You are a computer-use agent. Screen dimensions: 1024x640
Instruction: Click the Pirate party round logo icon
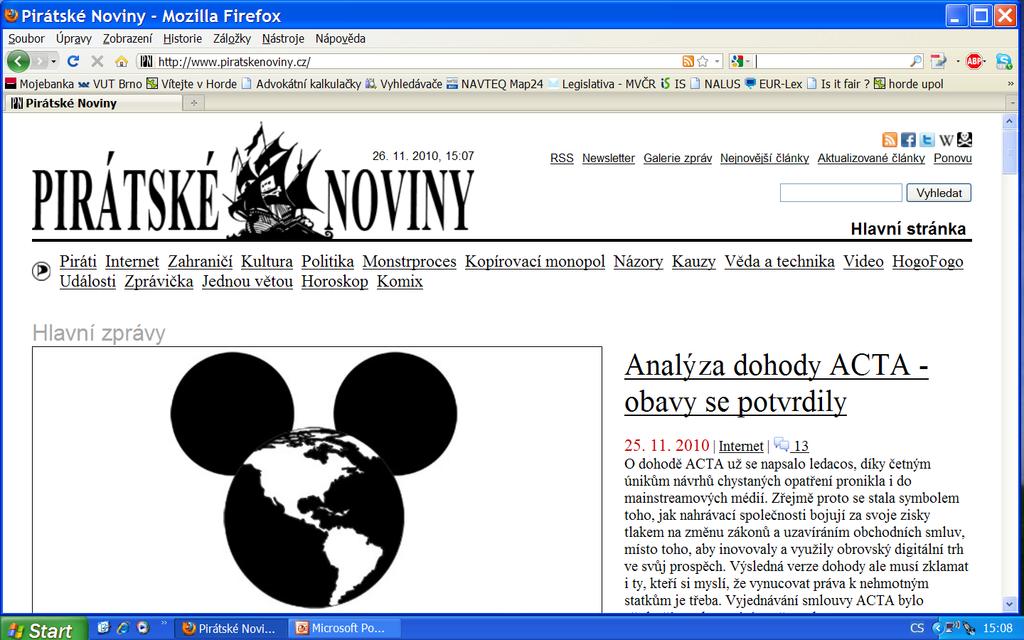pyautogui.click(x=41, y=270)
